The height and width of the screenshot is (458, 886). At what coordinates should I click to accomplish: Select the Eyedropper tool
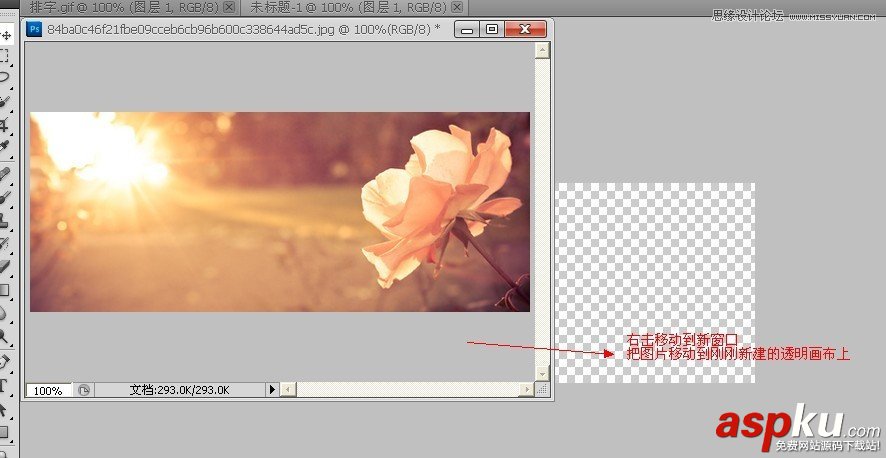pyautogui.click(x=5, y=148)
